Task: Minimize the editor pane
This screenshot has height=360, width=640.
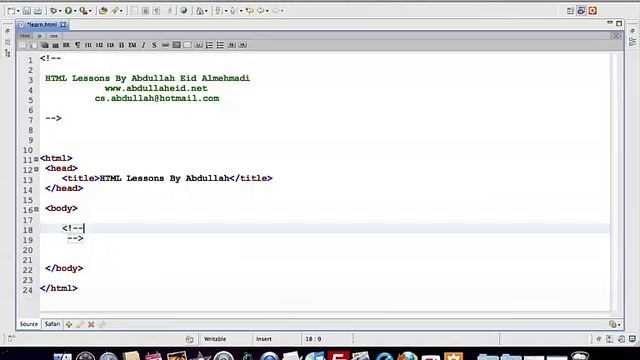Action: [610, 23]
